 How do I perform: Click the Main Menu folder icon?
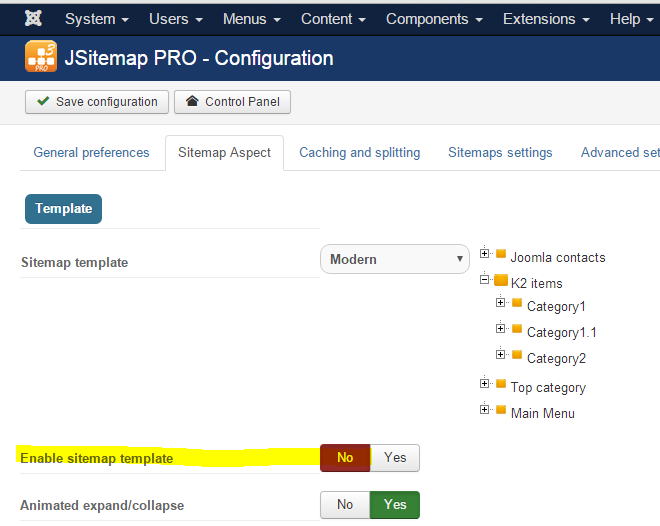coord(501,409)
